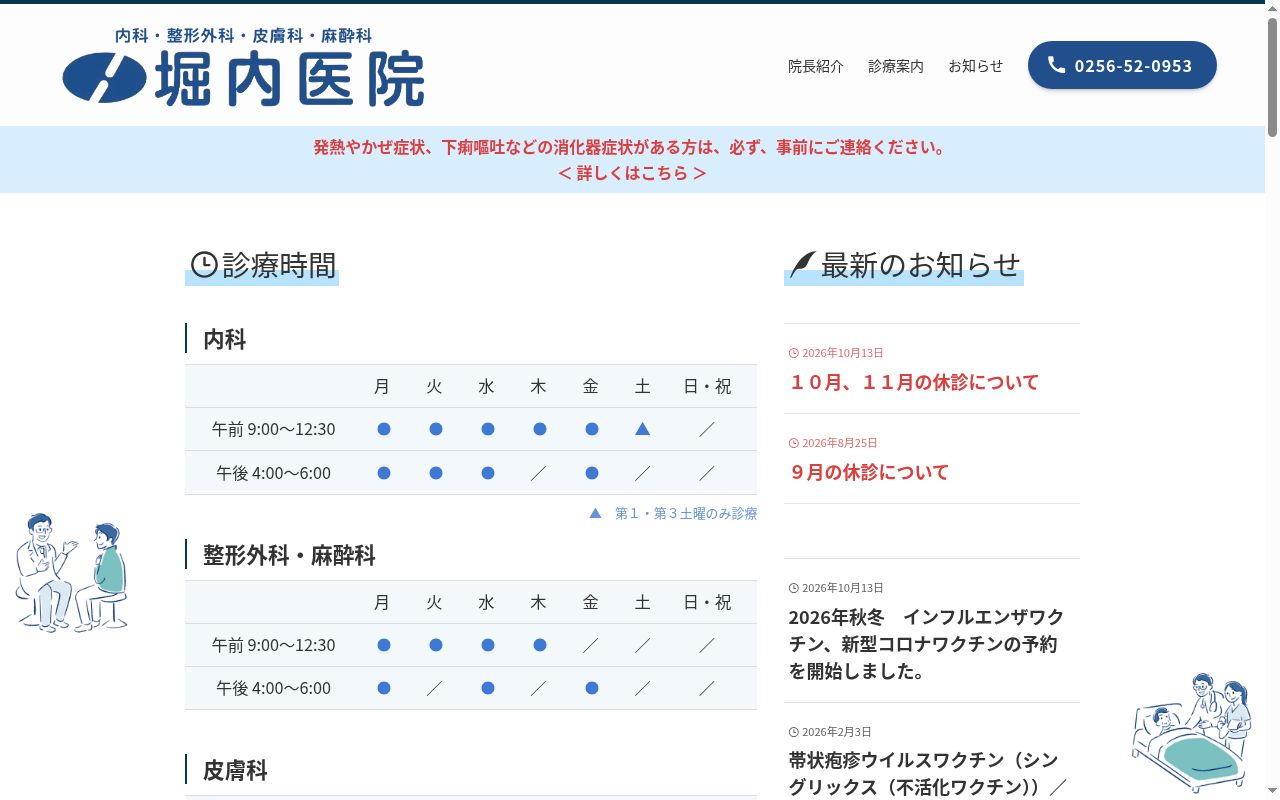The image size is (1280, 800).
Task: Click the 皮膚科 section heading
Action: 236,770
